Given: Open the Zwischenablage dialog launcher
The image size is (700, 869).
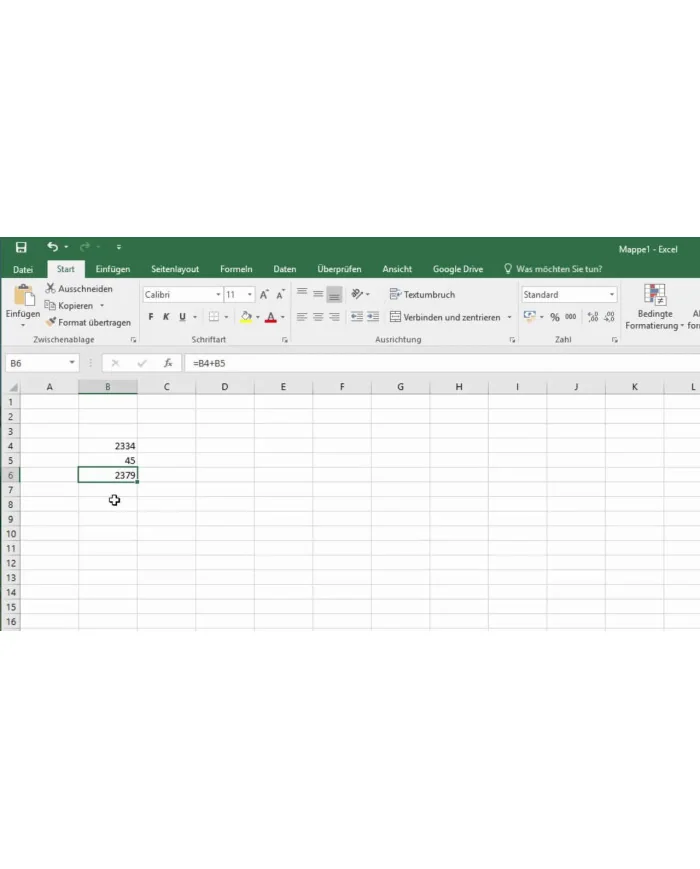Looking at the screenshot, I should tap(133, 340).
